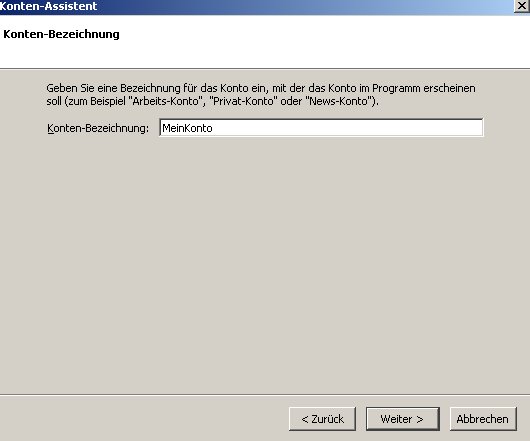The width and height of the screenshot is (530, 441).
Task: Click the MeinKonto text in the field
Action: [x=187, y=128]
